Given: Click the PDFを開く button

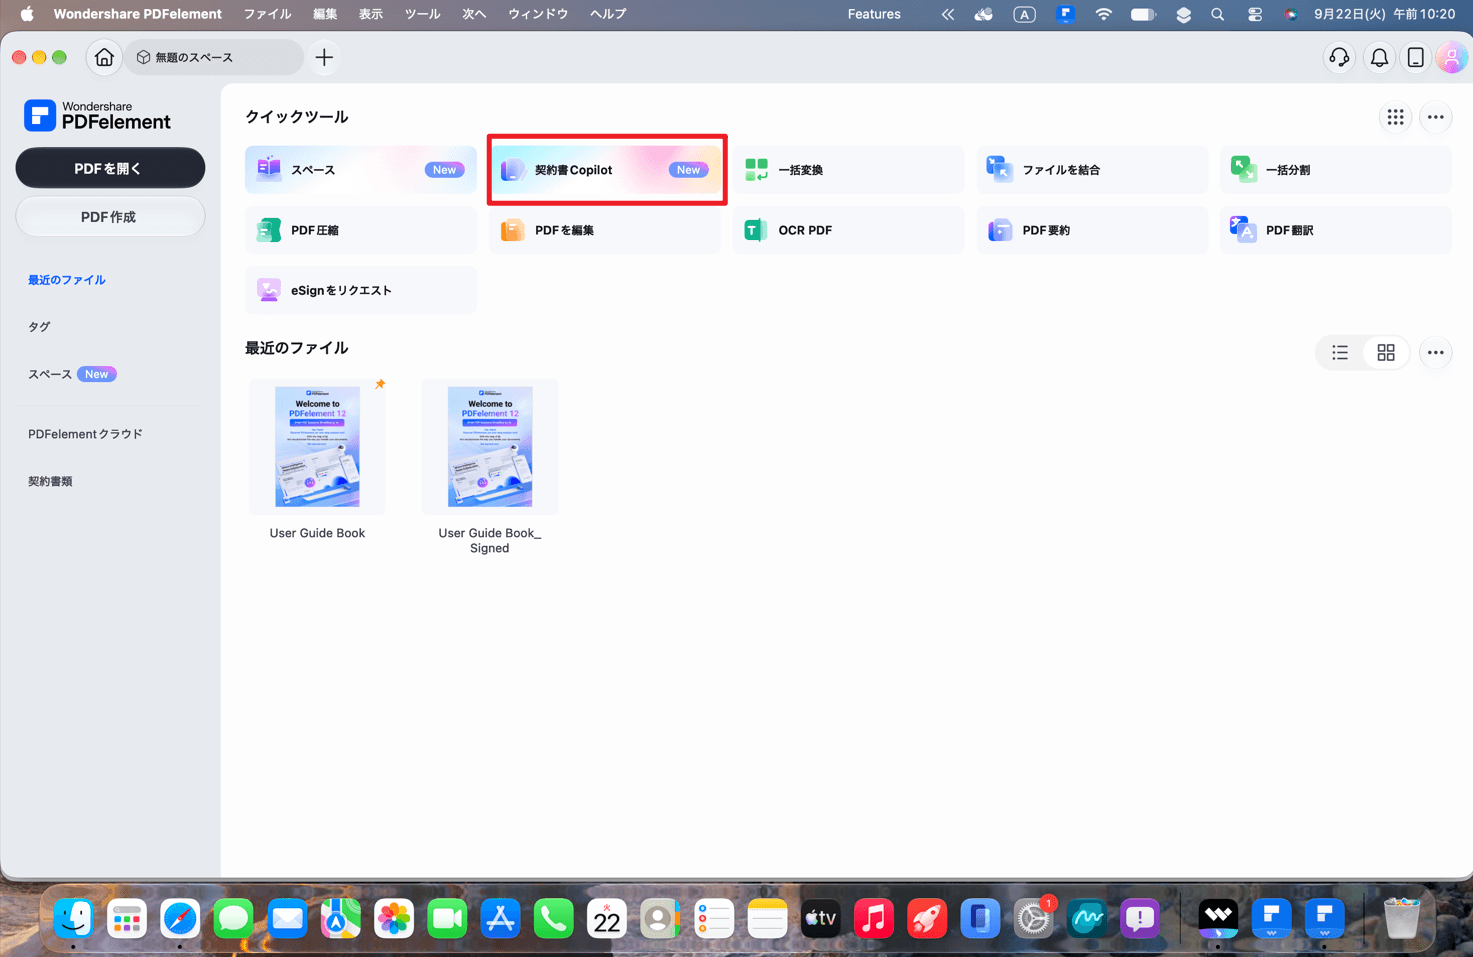Looking at the screenshot, I should 110,168.
